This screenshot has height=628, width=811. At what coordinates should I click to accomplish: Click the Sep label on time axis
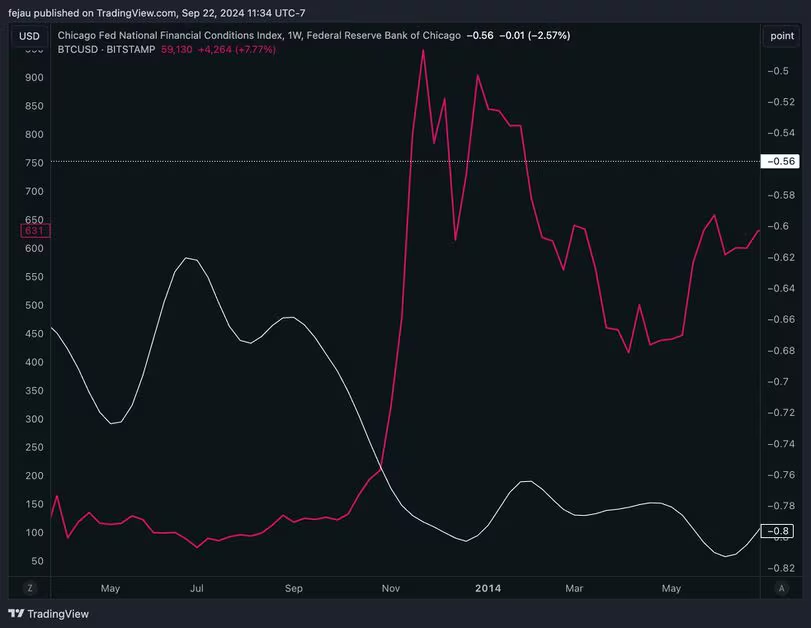tap(293, 588)
